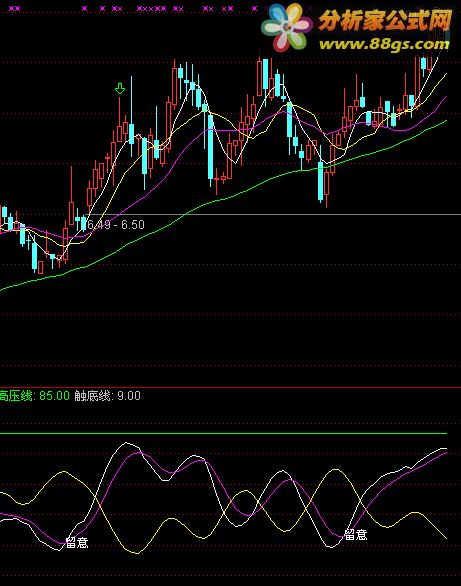
Task: Select the rightmost single magenta x marker
Action: pos(254,8)
